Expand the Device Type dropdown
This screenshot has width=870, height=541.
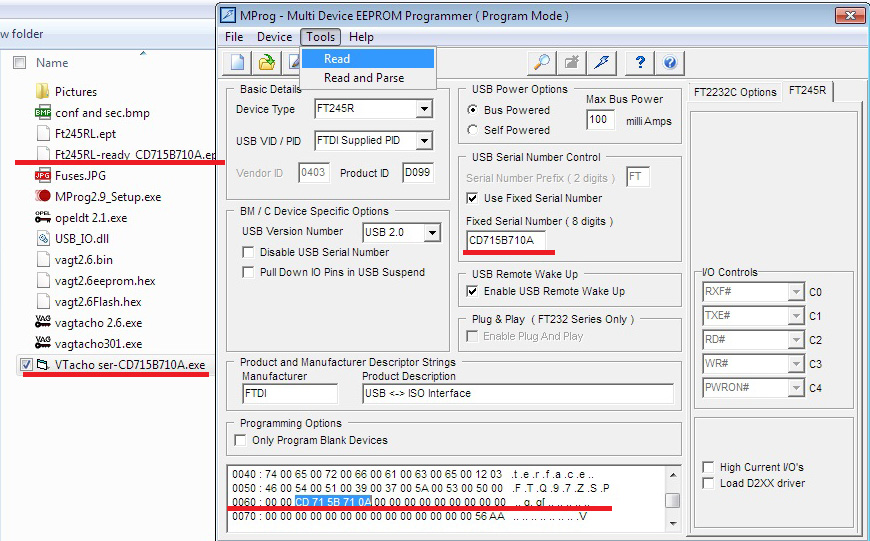pyautogui.click(x=424, y=109)
